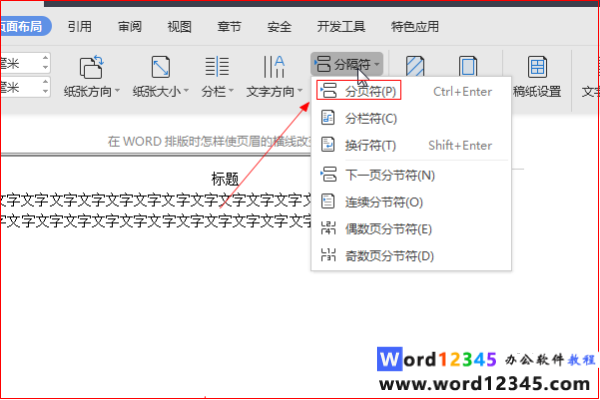Click the 分栏 columns icon
Screen dimensions: 600x400
click(217, 67)
